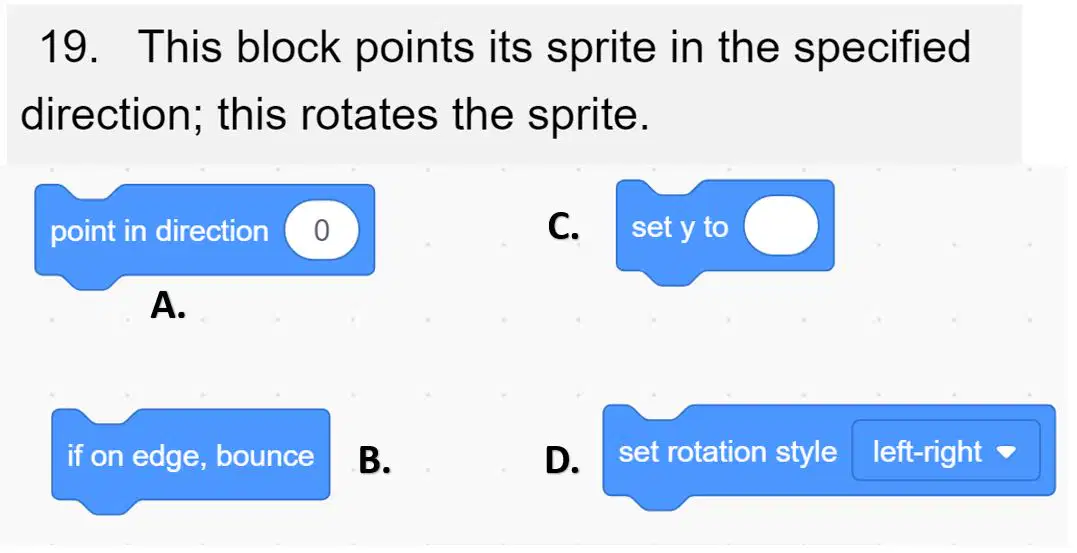
Task: Click the dropdown arrow next to left-right
Action: pos(1006,453)
